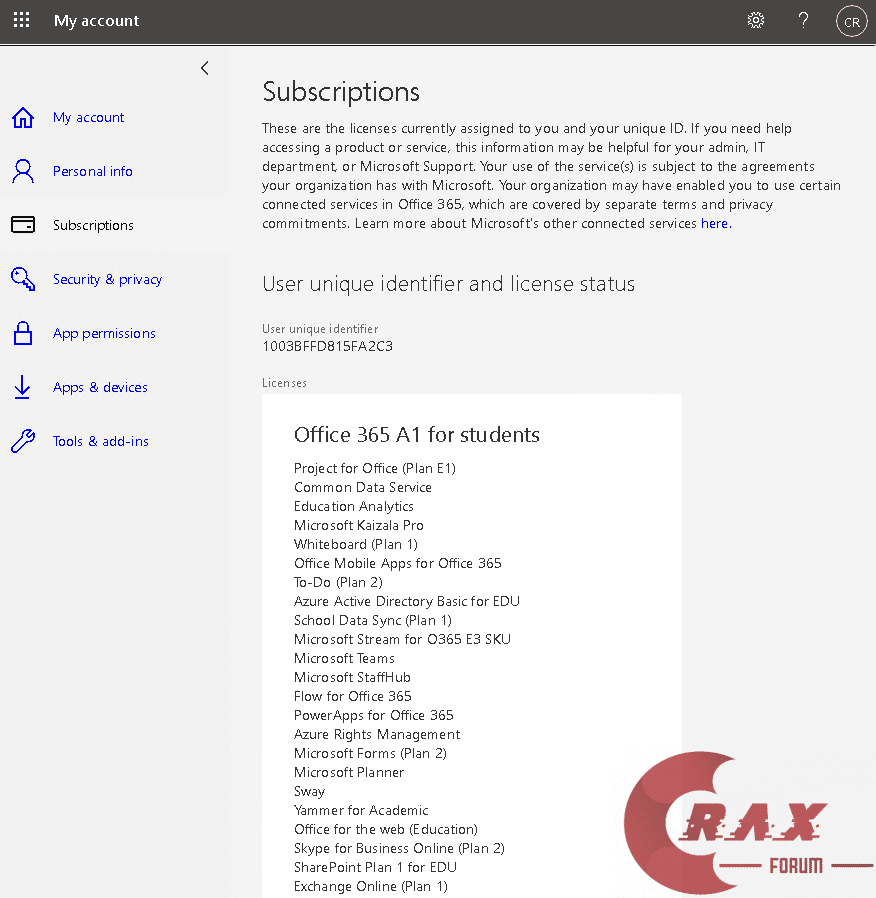Click the 'Subscriptions' page heading

(341, 92)
